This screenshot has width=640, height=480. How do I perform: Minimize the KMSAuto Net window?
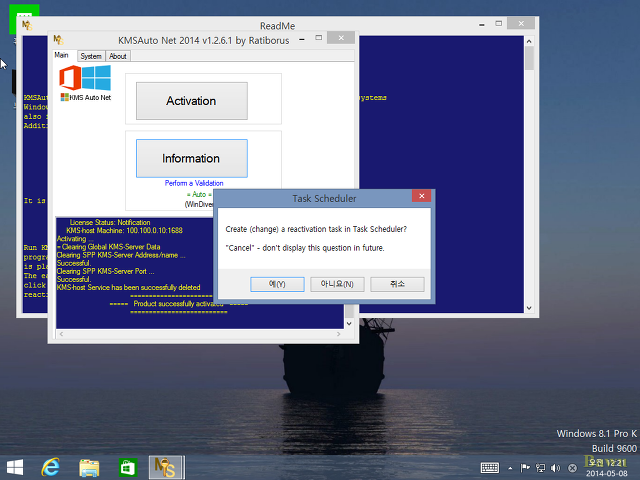(302, 40)
